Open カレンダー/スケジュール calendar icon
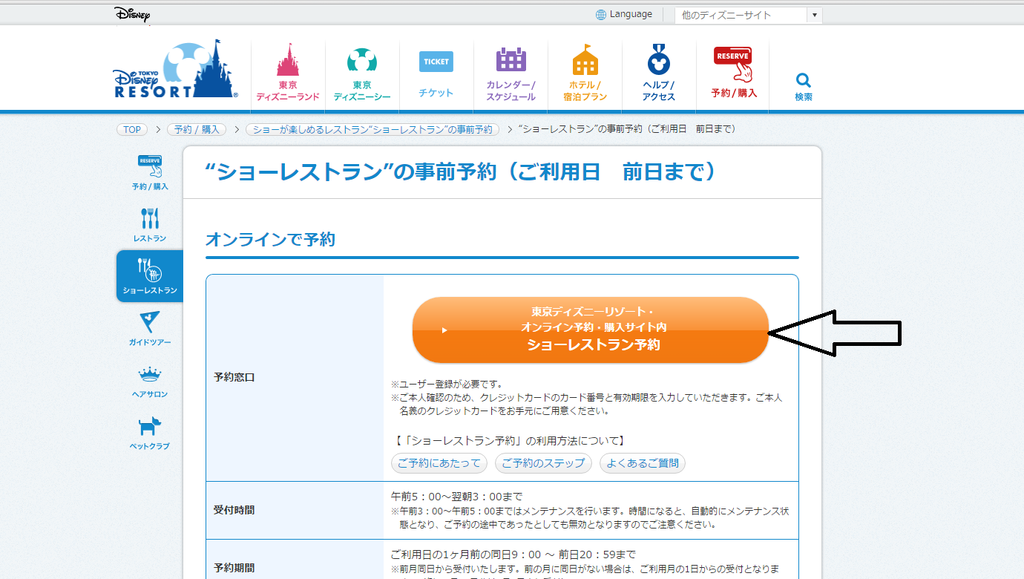Screen dimensions: 1024x579 click(511, 60)
